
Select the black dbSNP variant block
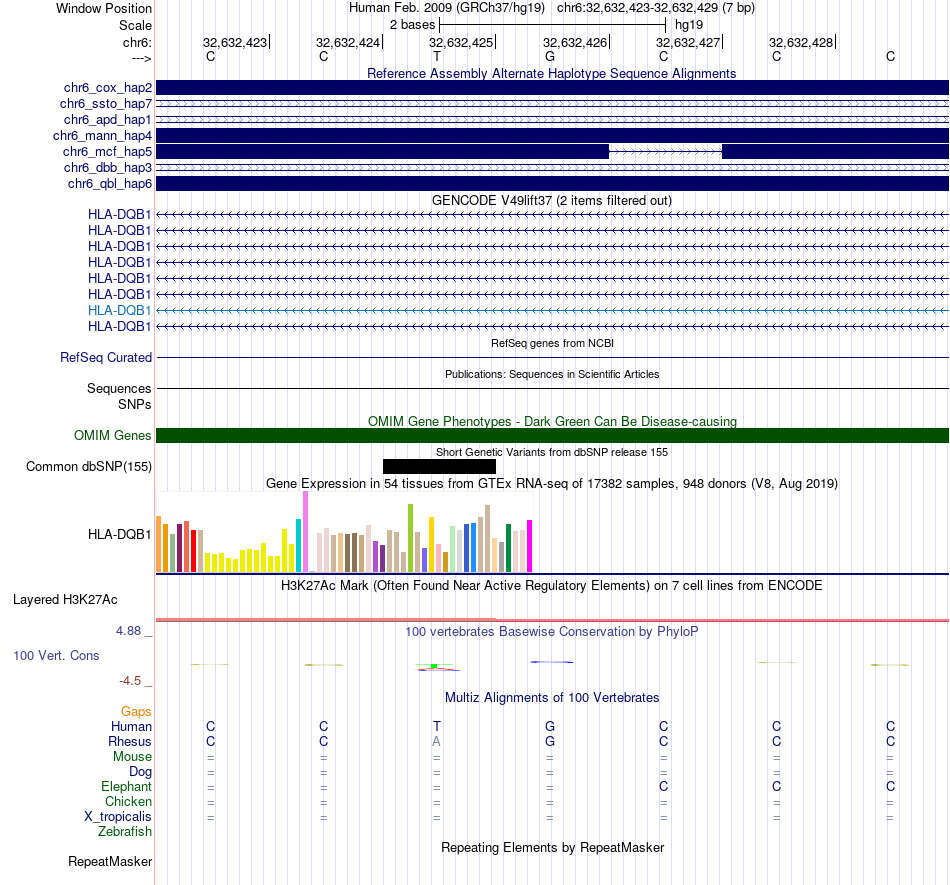coord(439,466)
